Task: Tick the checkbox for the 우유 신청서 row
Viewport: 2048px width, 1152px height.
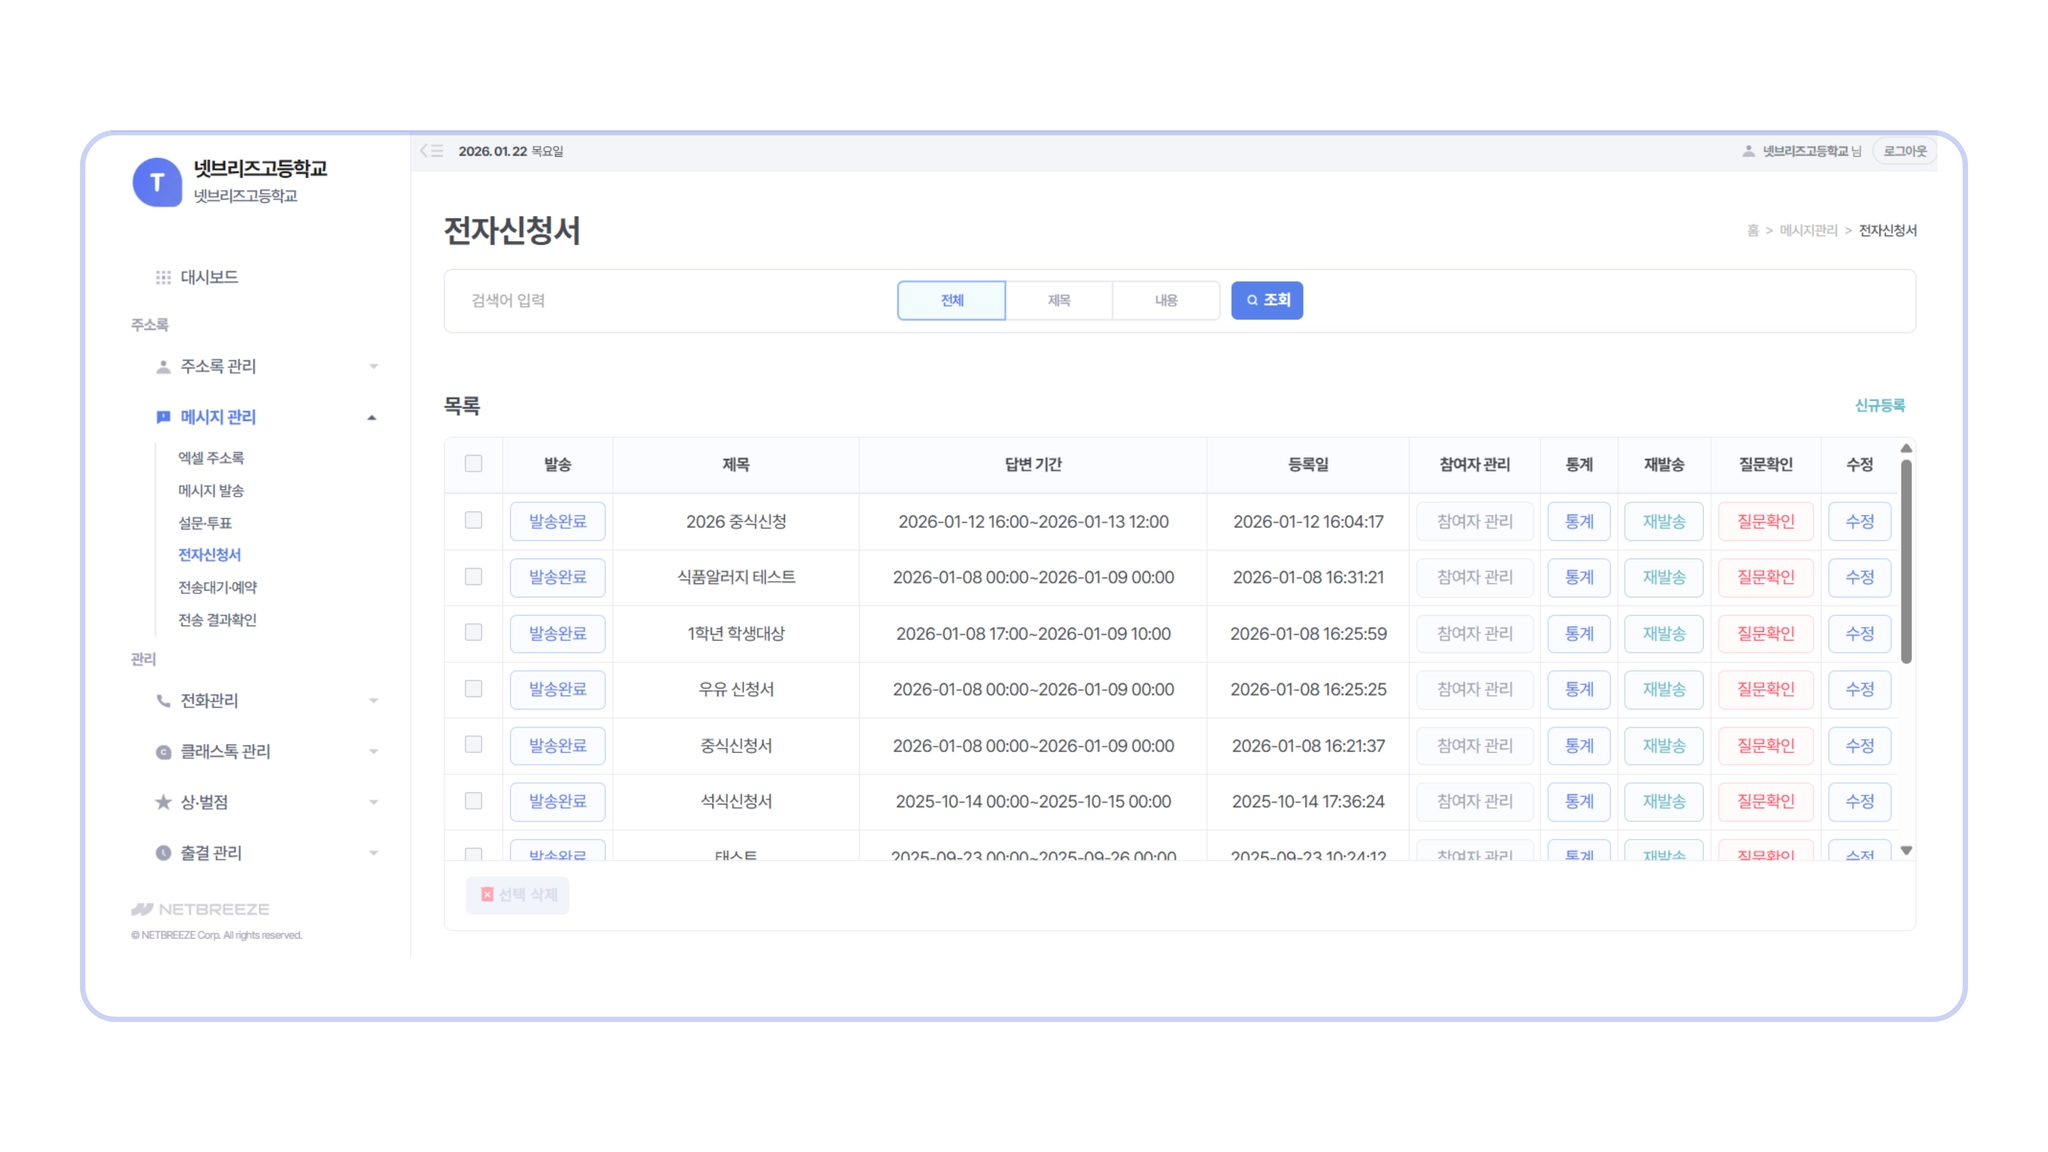Action: click(x=473, y=689)
